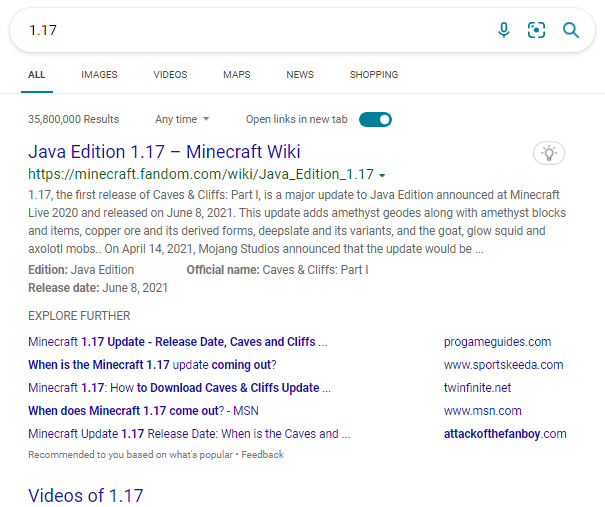Open visual search camera icon
605x507 pixels.
point(536,30)
